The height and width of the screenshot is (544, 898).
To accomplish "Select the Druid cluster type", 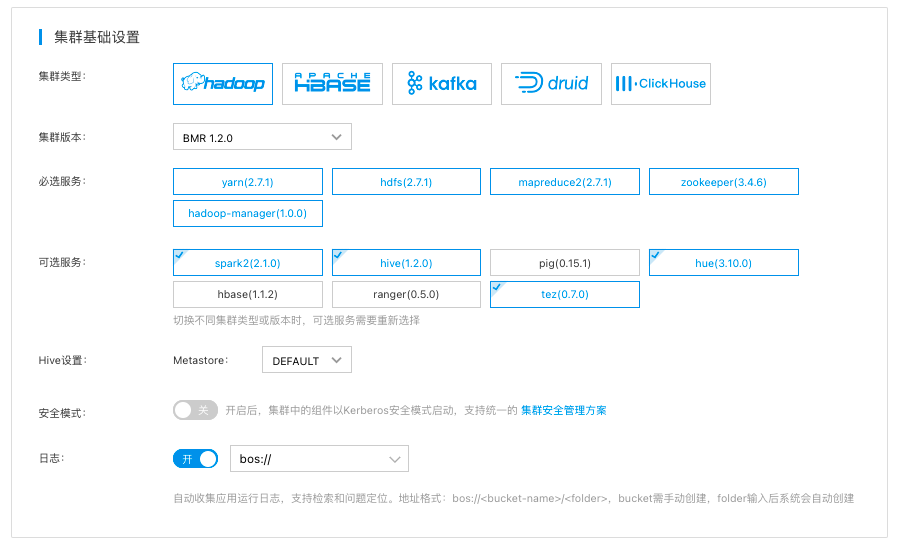I will [x=551, y=84].
